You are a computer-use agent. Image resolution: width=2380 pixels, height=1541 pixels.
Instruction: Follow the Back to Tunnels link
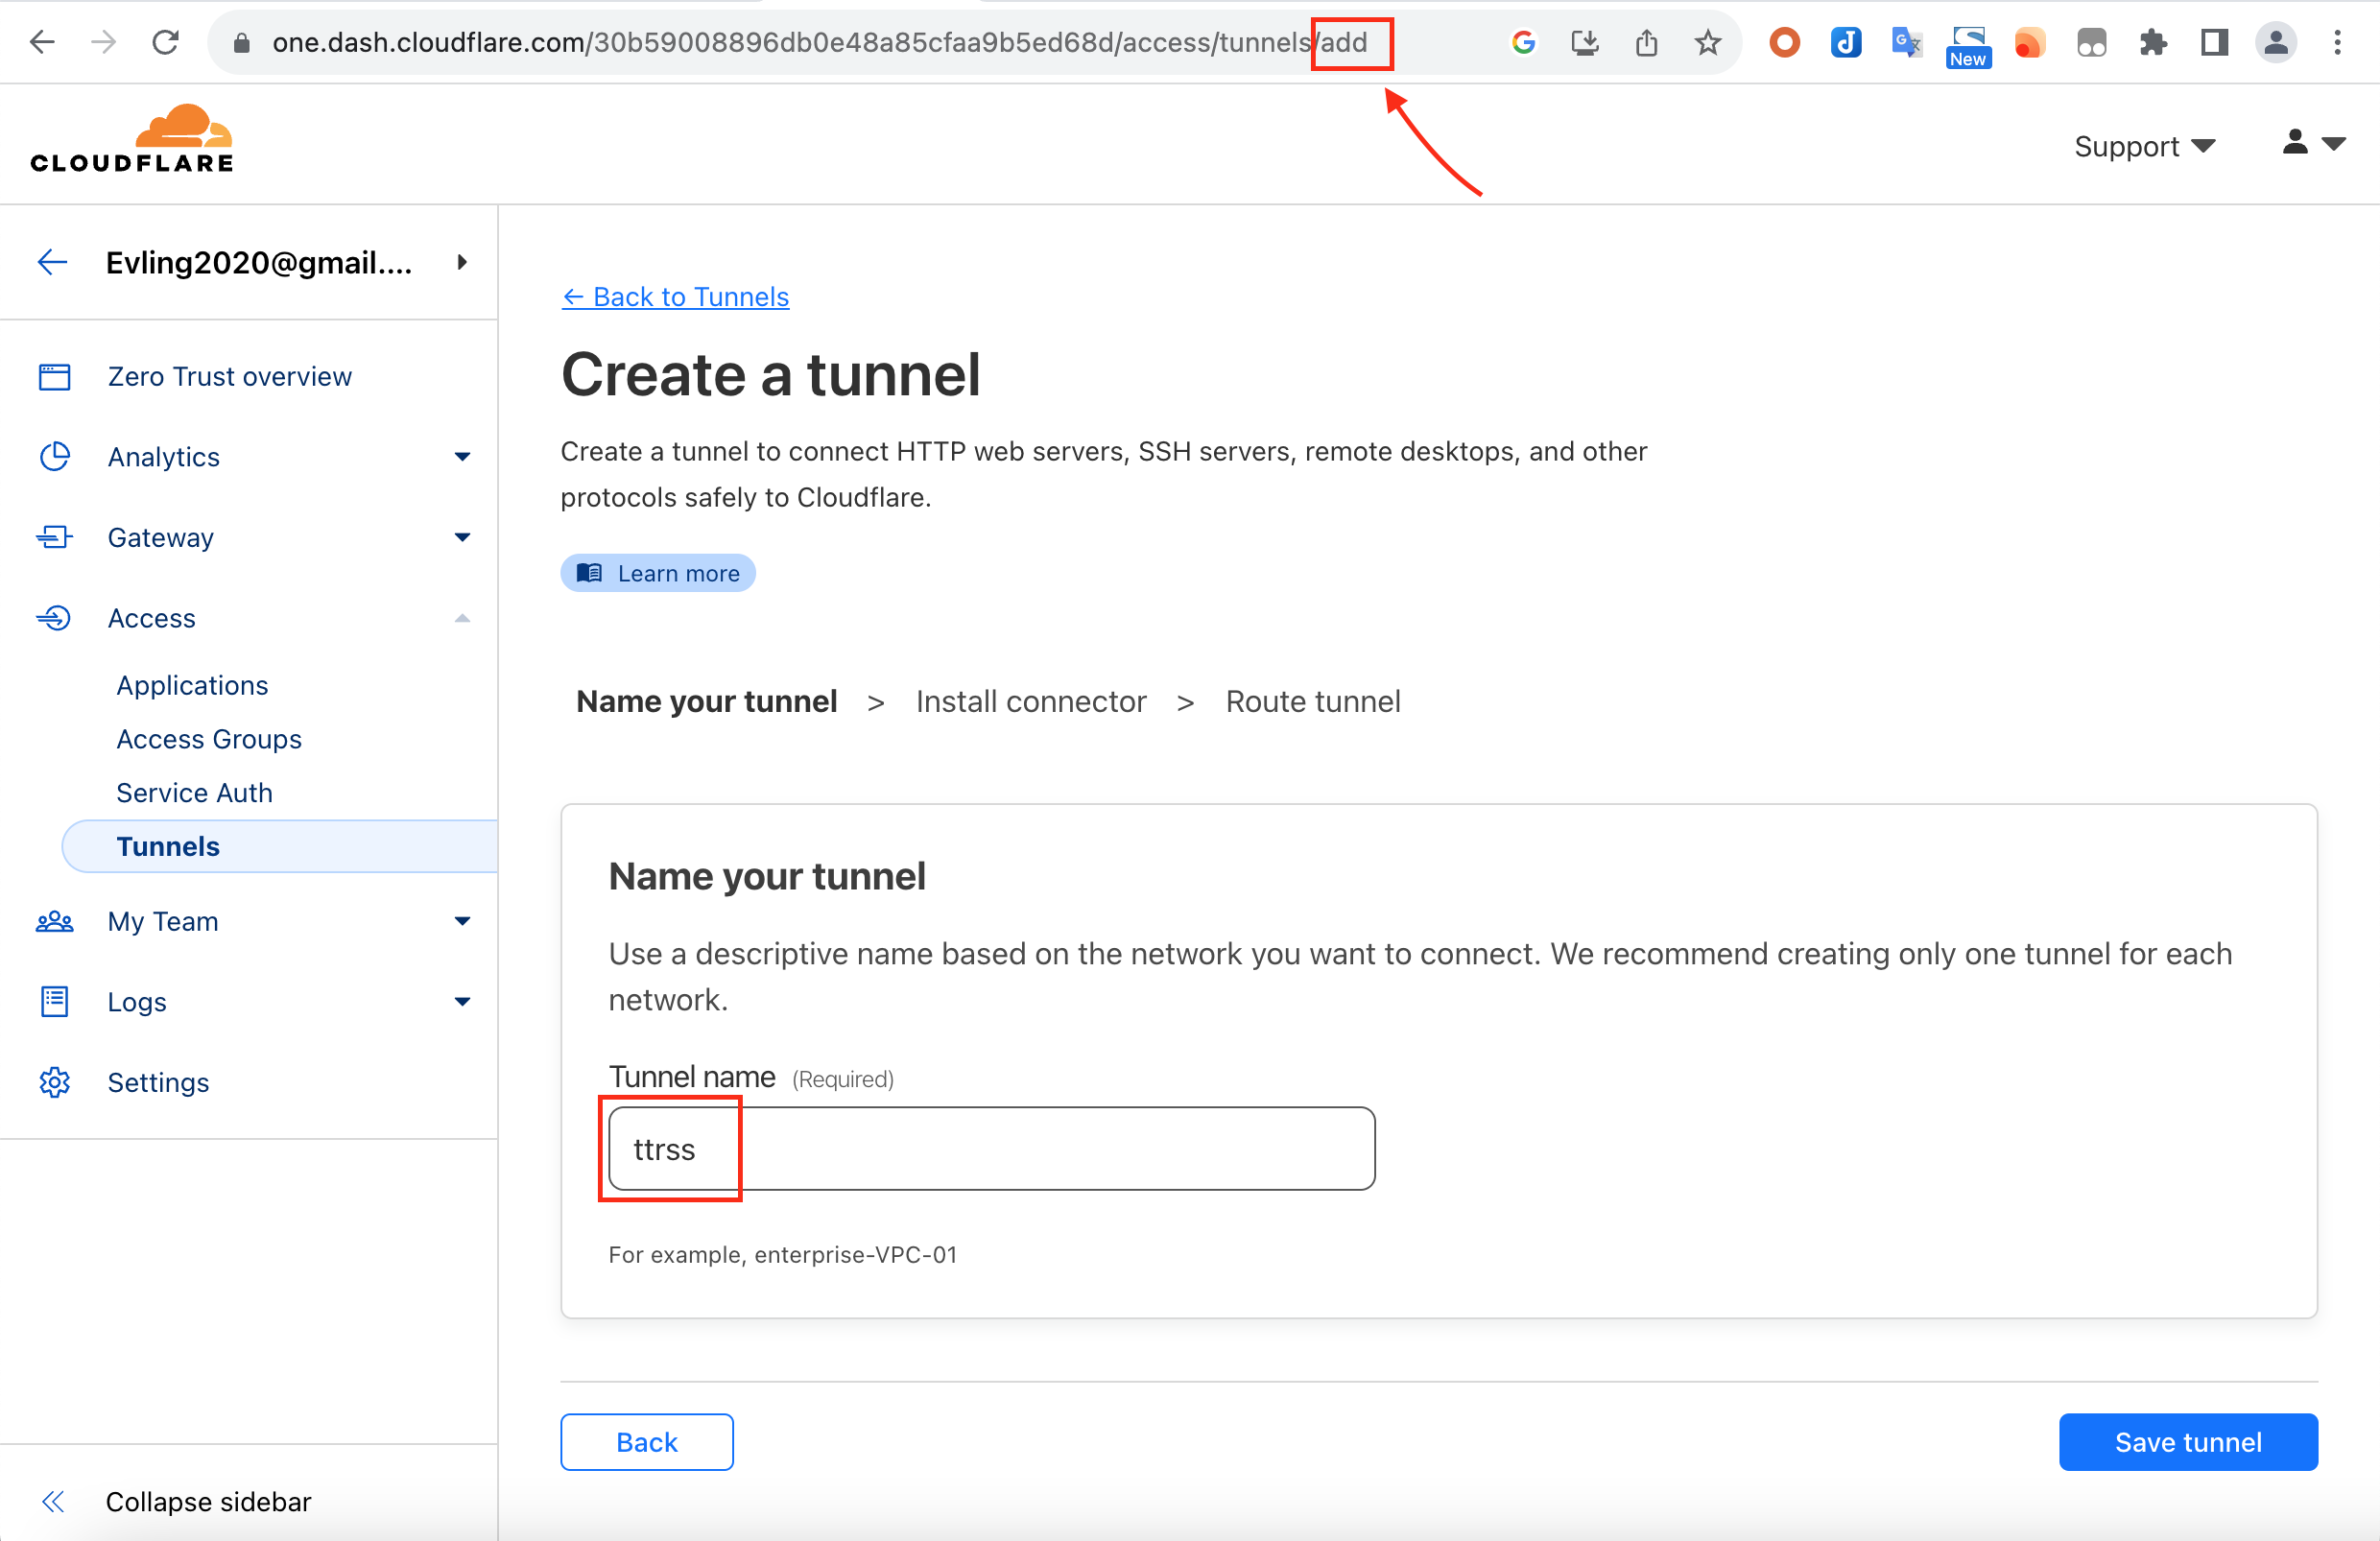(675, 297)
